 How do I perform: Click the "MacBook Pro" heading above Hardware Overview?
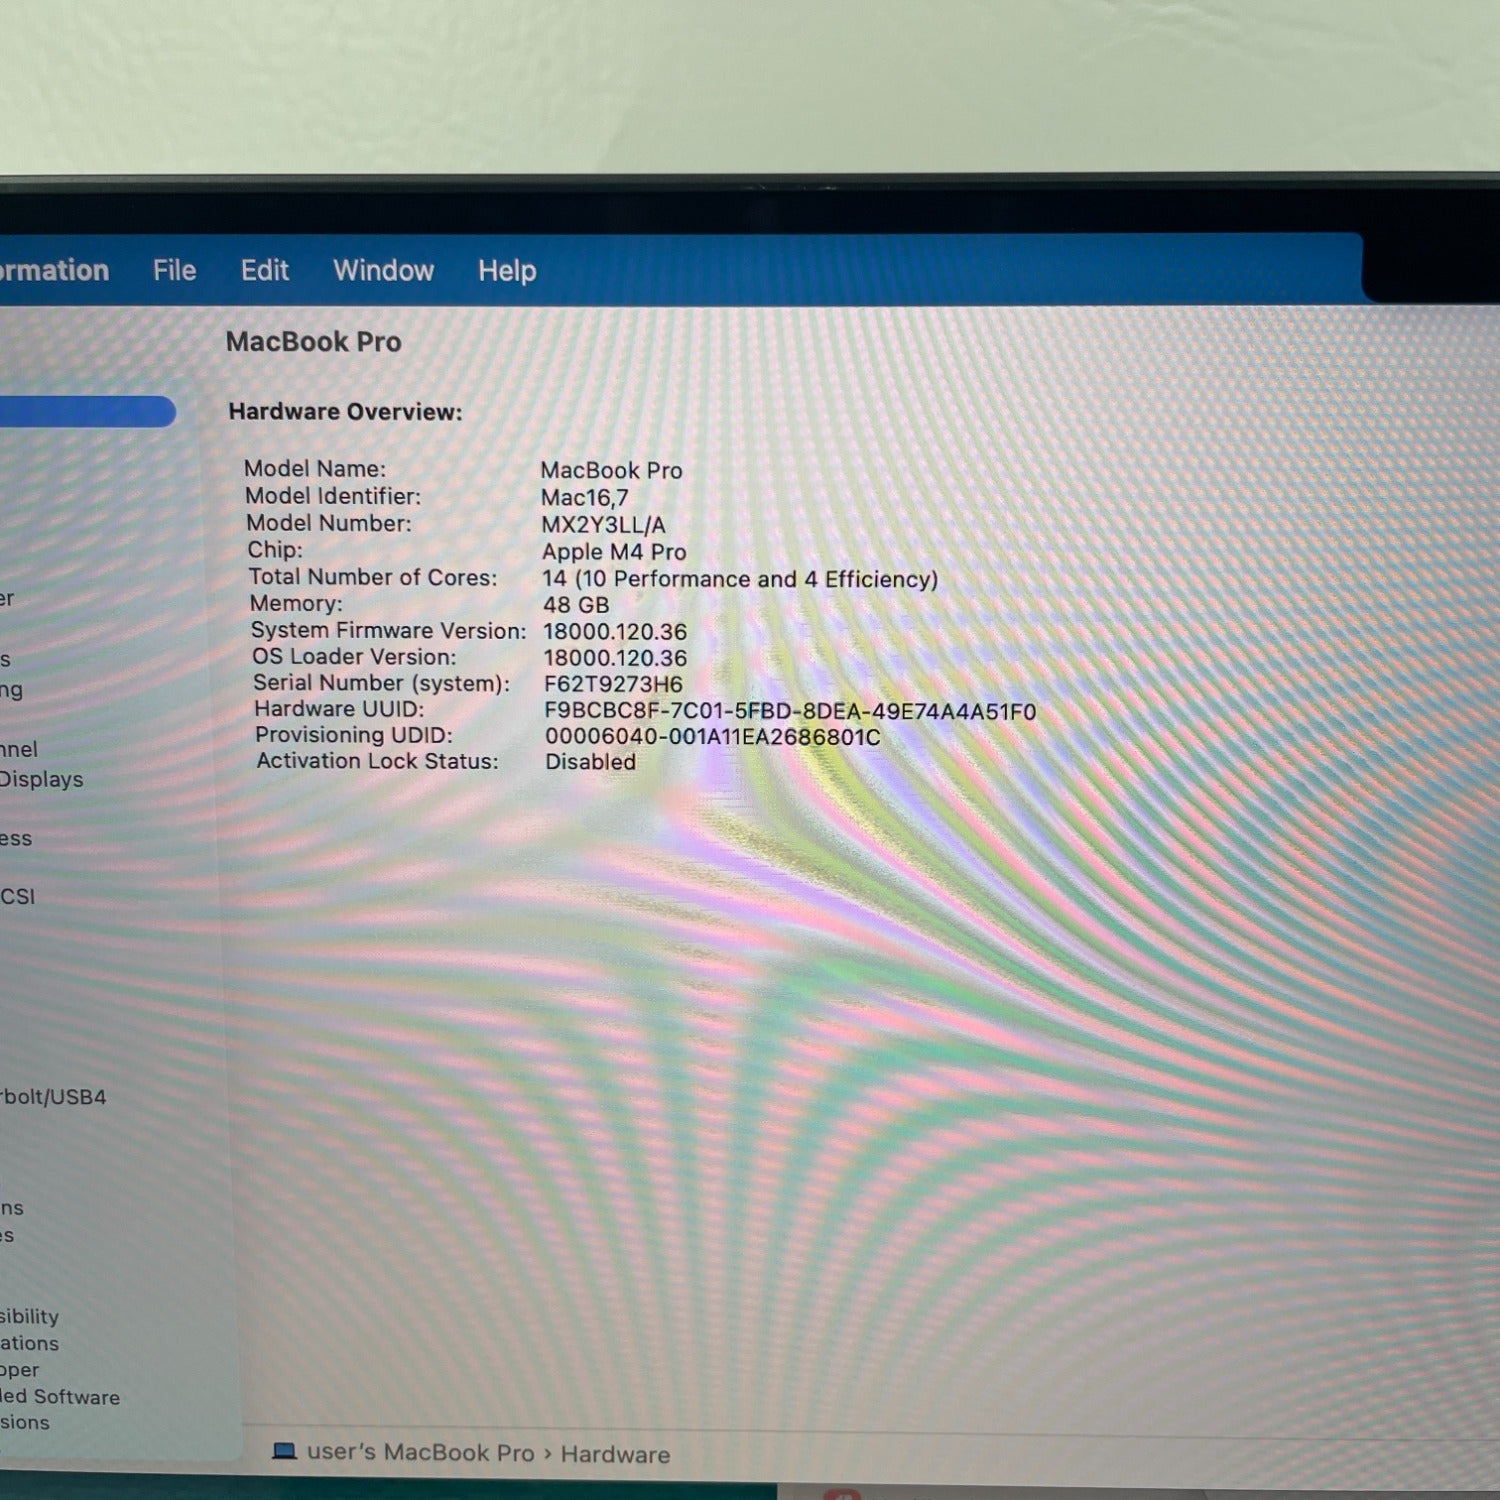313,342
